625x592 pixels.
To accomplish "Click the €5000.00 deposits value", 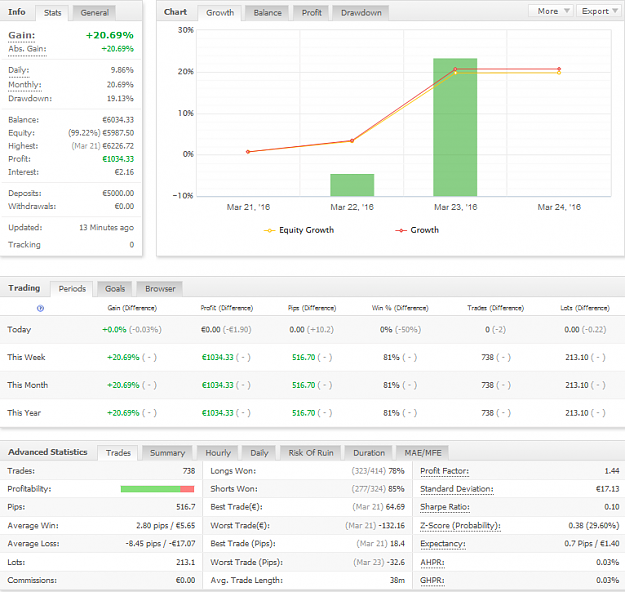I will tap(118, 193).
